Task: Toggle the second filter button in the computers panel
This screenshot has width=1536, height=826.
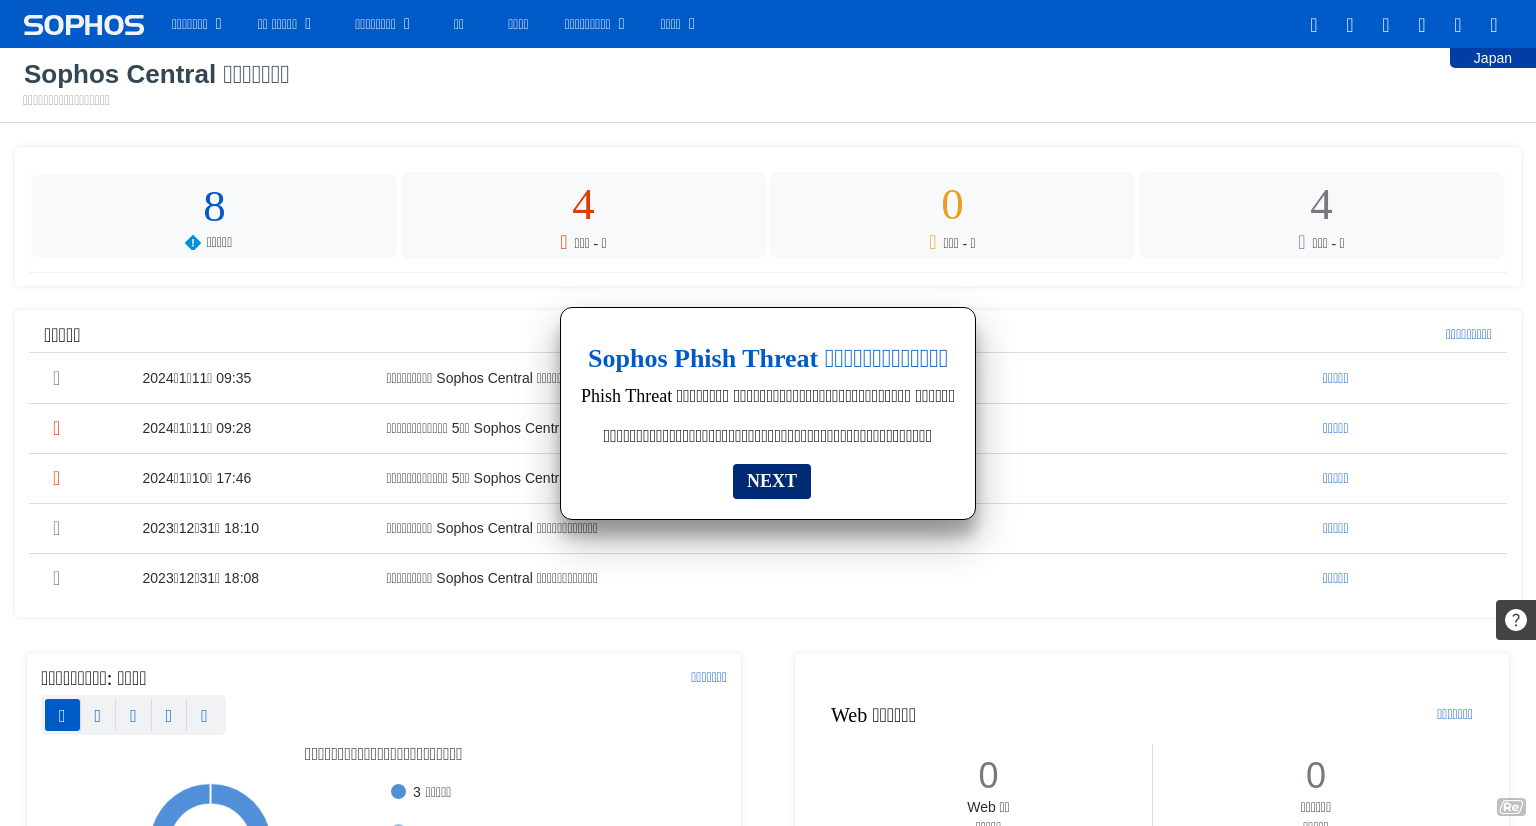Action: [97, 715]
